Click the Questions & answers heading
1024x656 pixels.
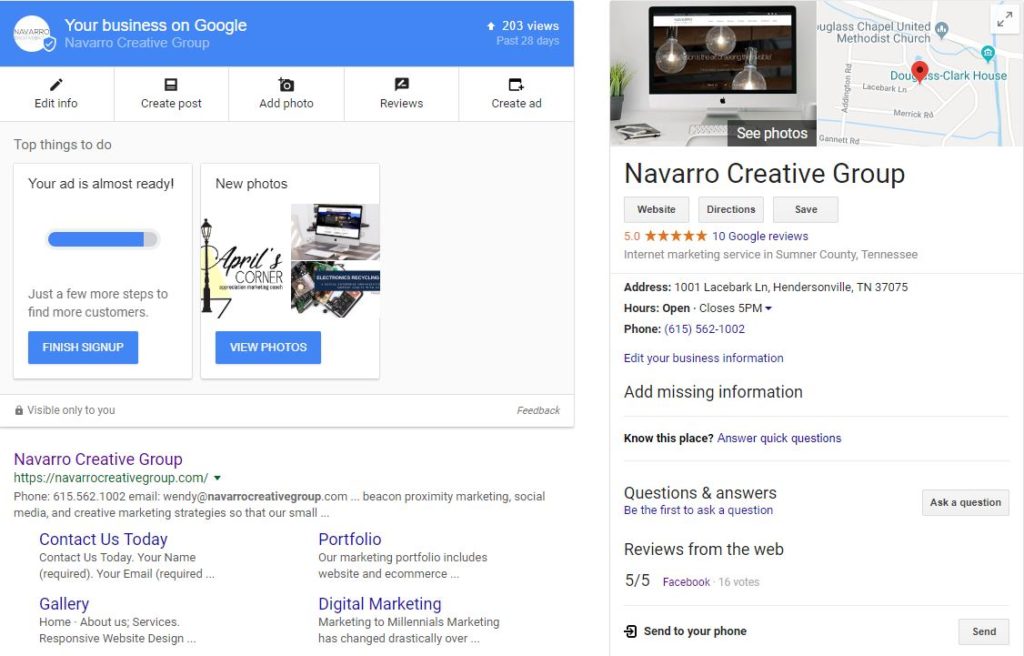coord(700,493)
